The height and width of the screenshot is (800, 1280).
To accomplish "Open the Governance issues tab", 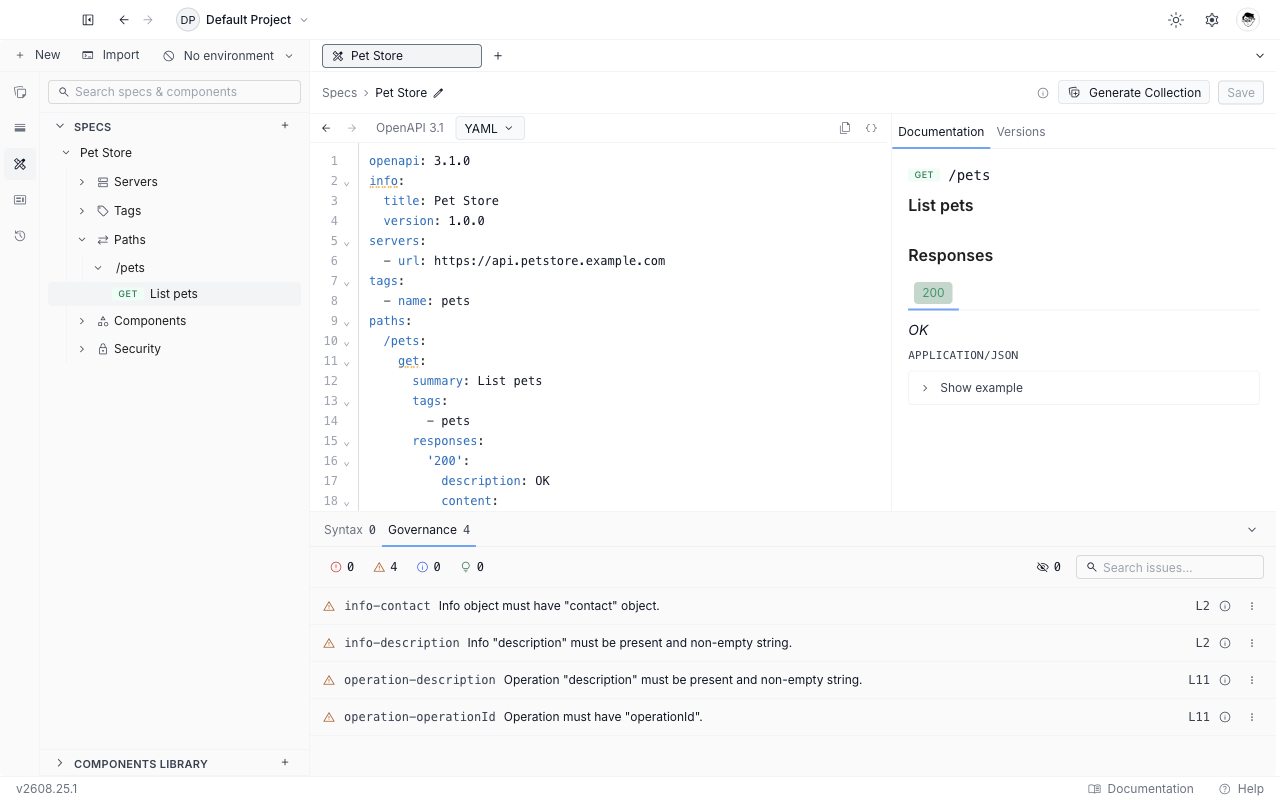I will [x=429, y=530].
